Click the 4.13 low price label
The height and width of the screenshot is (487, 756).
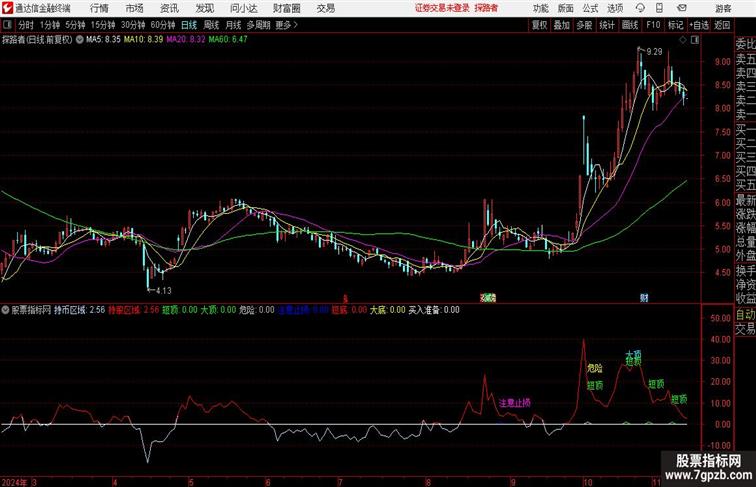click(163, 290)
